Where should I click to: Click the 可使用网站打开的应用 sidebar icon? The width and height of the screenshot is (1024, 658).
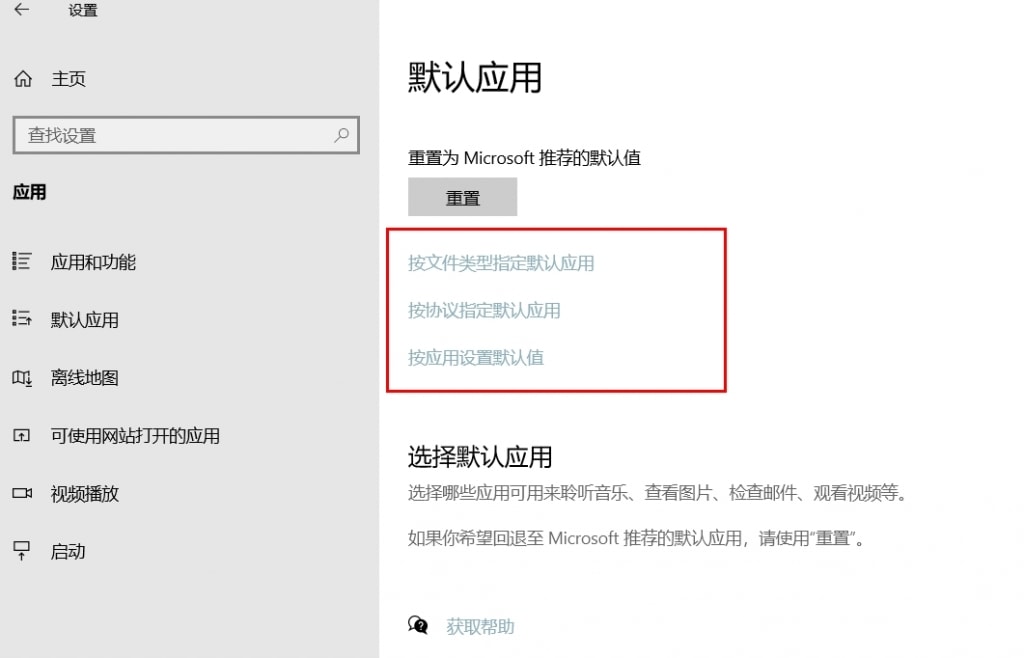point(21,436)
